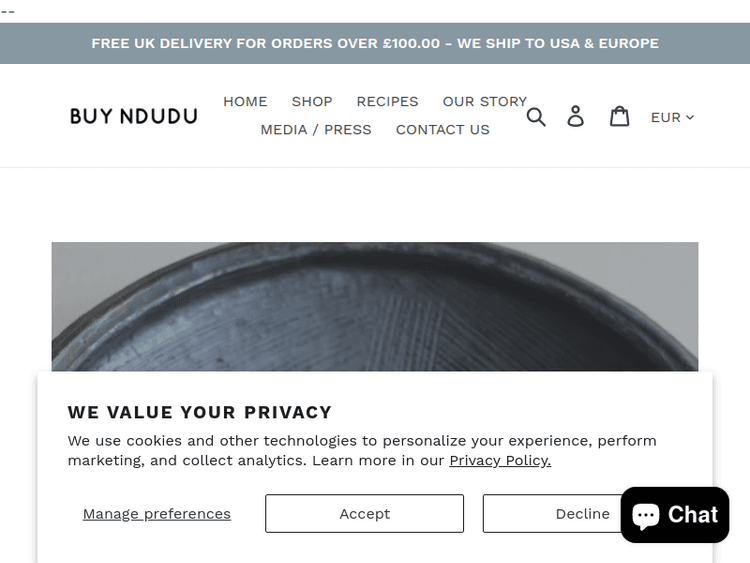Image resolution: width=750 pixels, height=563 pixels.
Task: Click the free UK delivery announcement bar
Action: click(375, 43)
